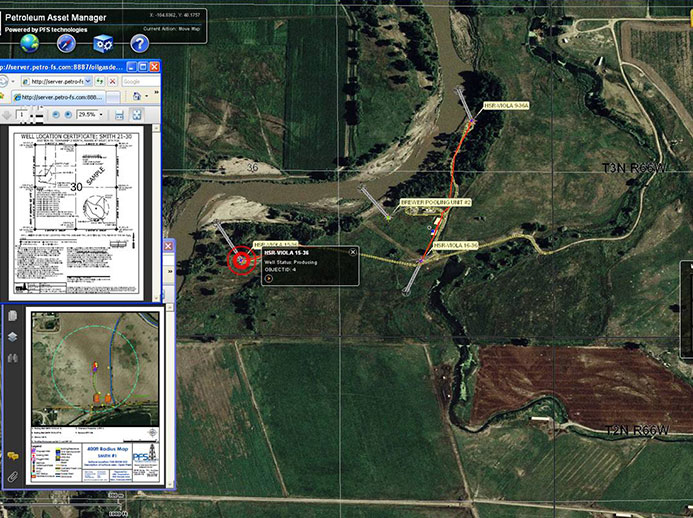Open the PDF comments panel icon
The width and height of the screenshot is (693, 518).
coord(13,456)
